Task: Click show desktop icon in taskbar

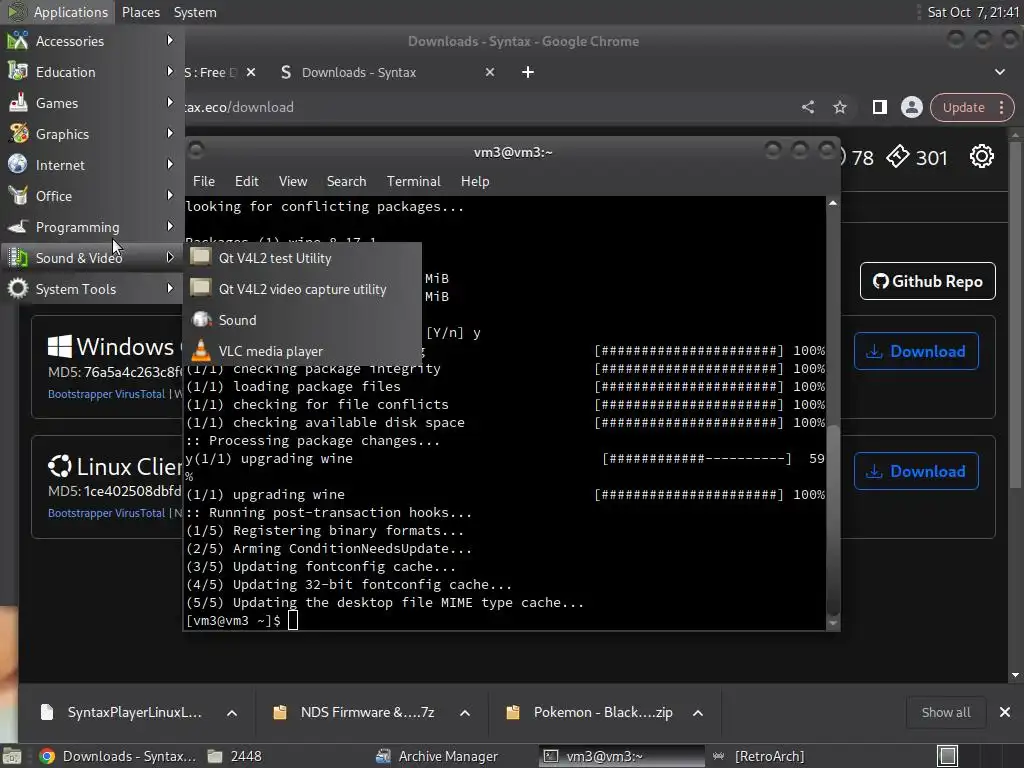Action: click(12, 756)
